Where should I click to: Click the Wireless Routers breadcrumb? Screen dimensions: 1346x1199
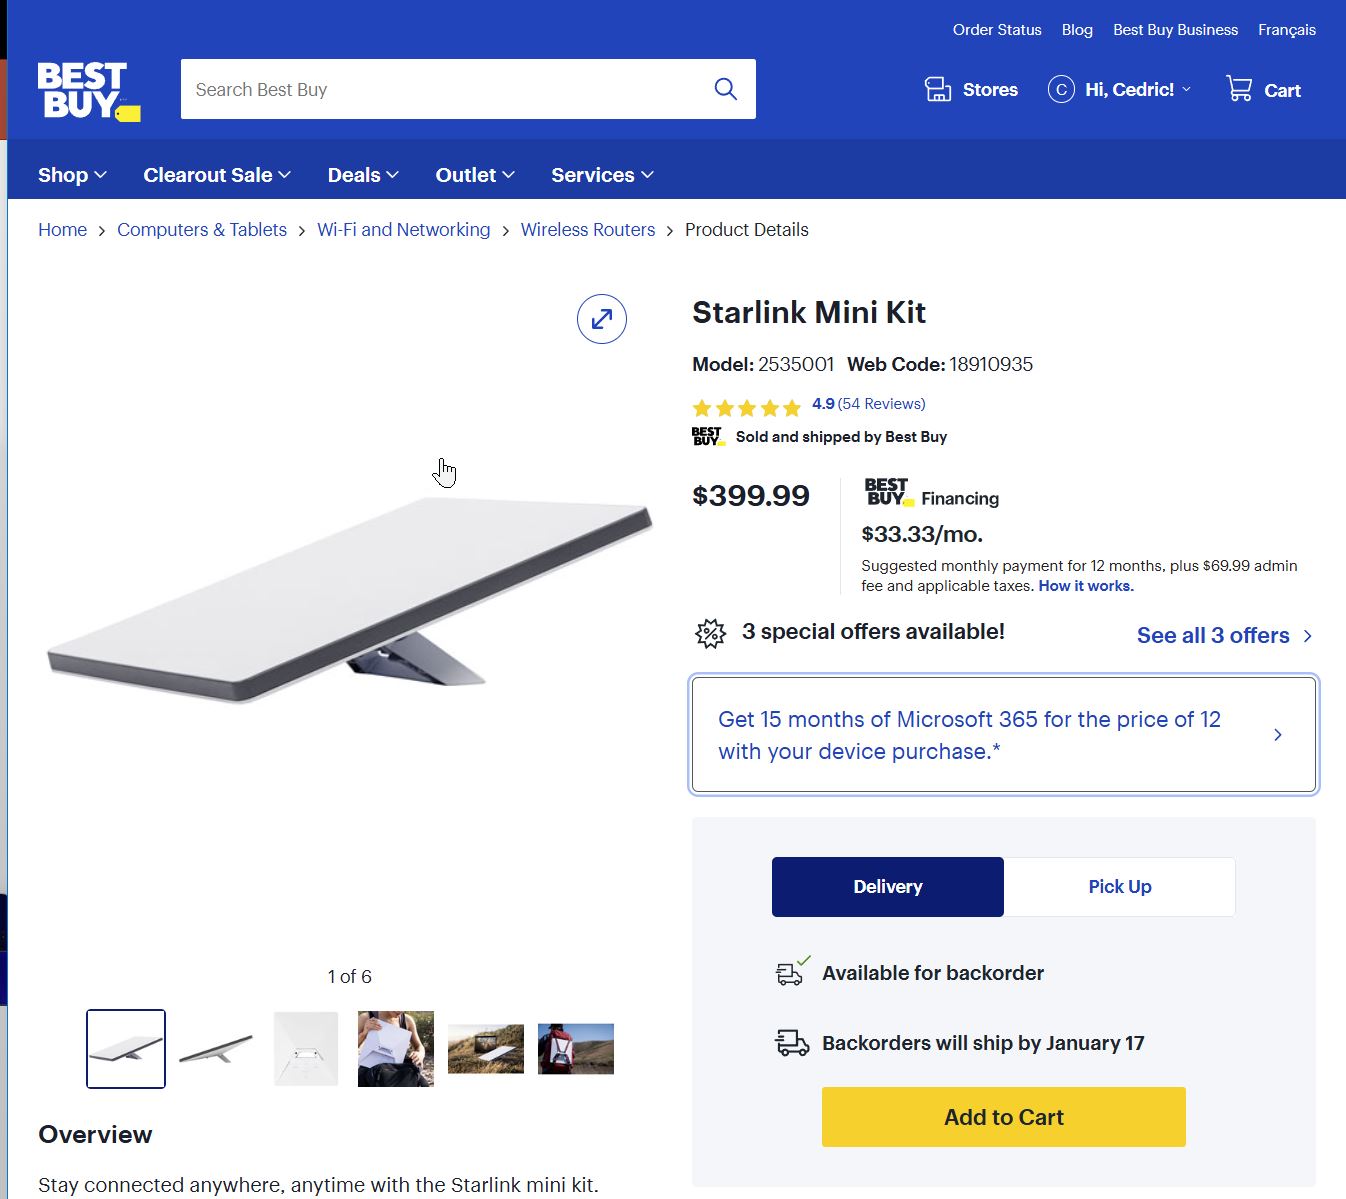[588, 230]
